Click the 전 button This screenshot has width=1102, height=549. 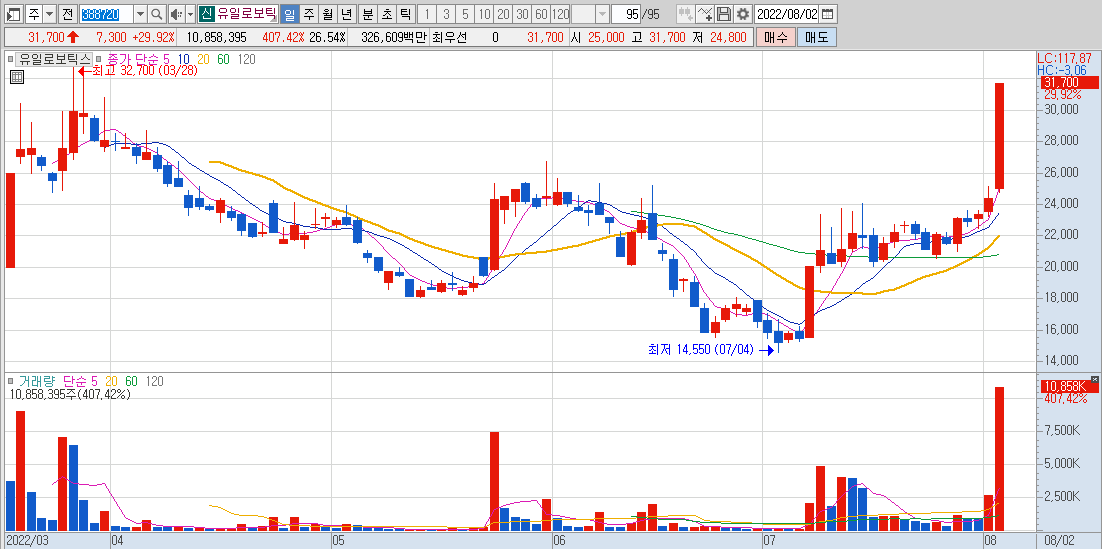66,14
